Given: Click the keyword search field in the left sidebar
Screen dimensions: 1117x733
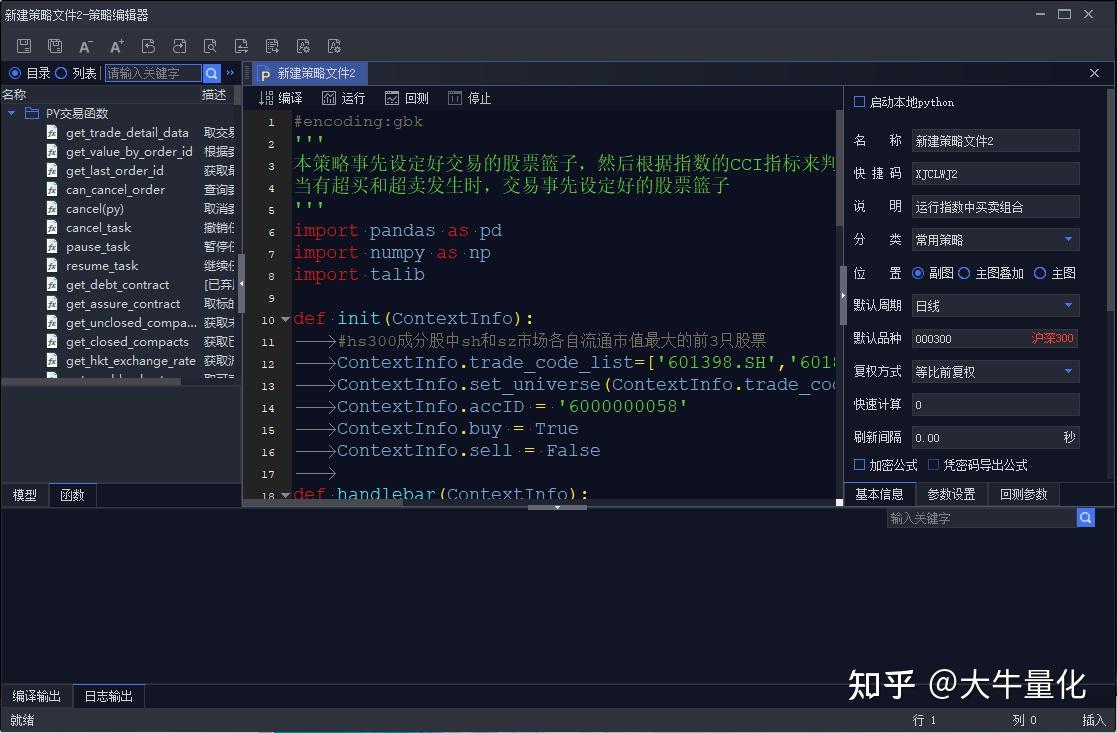Looking at the screenshot, I should (x=150, y=73).
